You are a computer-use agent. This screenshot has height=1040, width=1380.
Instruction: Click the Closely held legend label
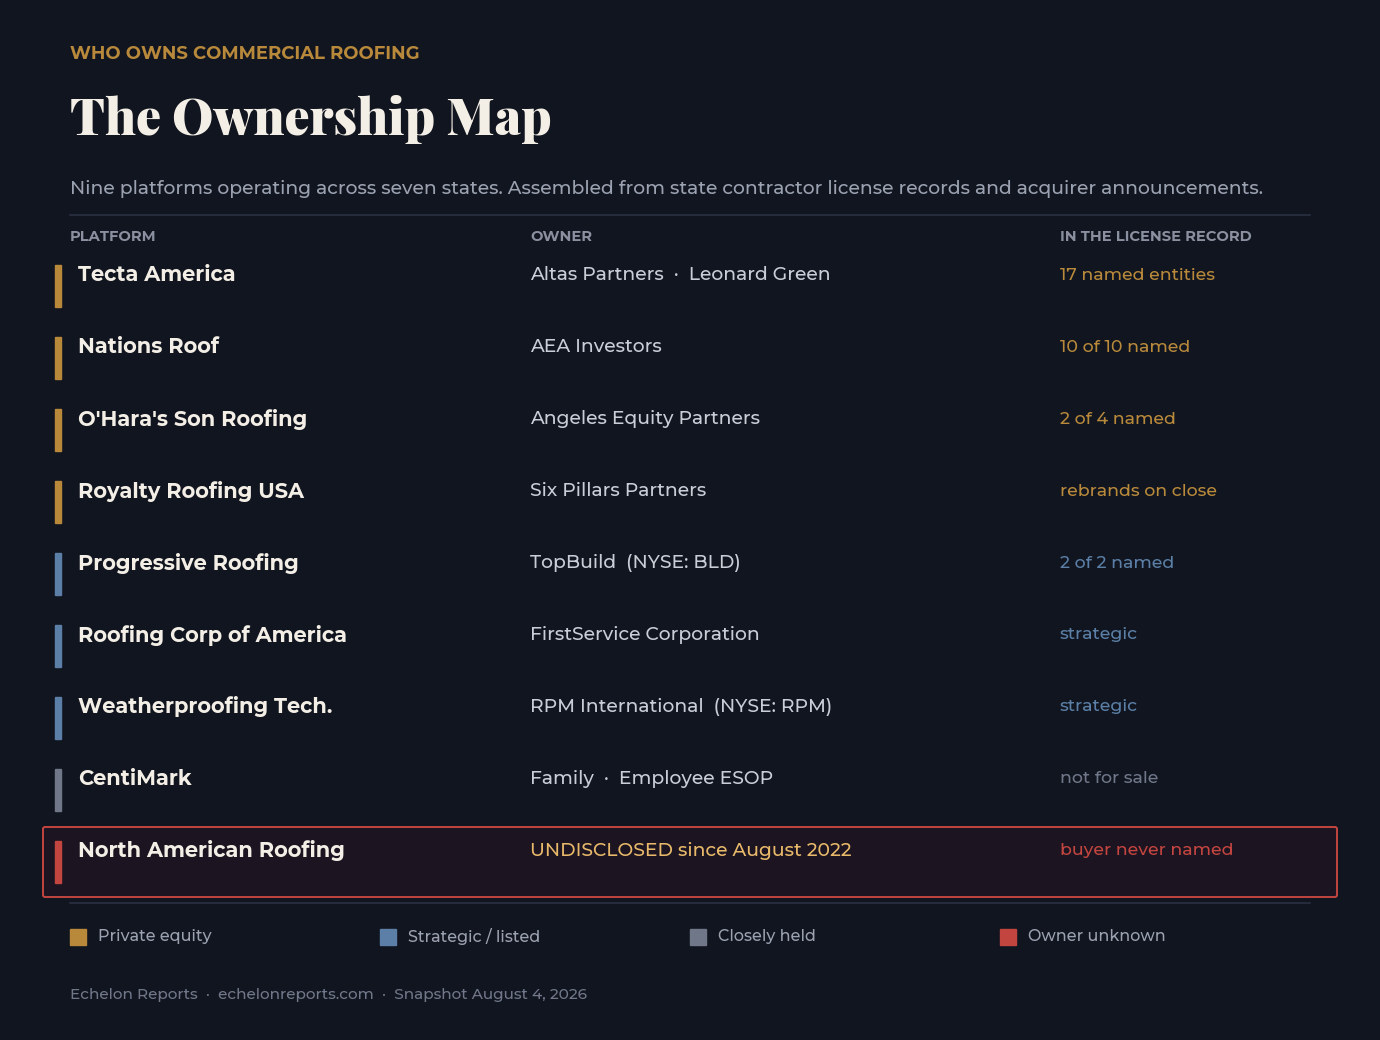pyautogui.click(x=766, y=936)
